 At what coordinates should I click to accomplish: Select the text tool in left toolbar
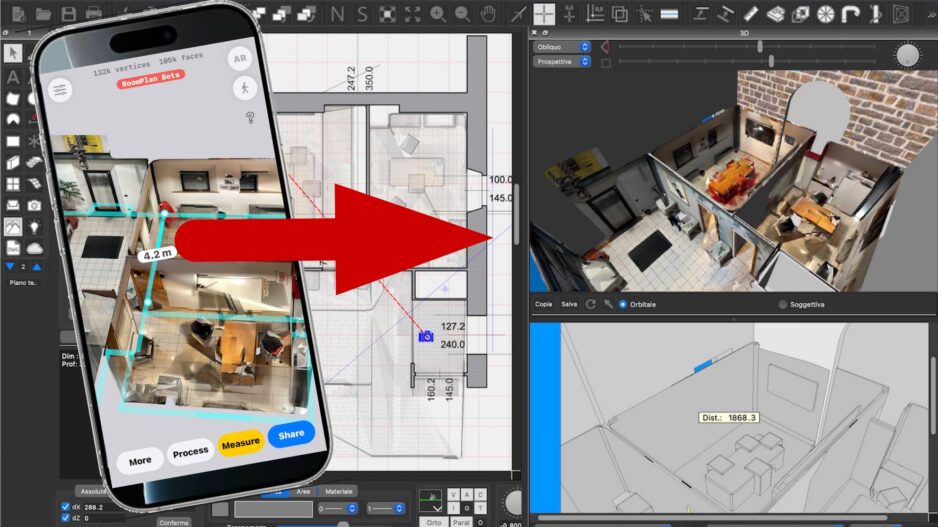pos(13,77)
